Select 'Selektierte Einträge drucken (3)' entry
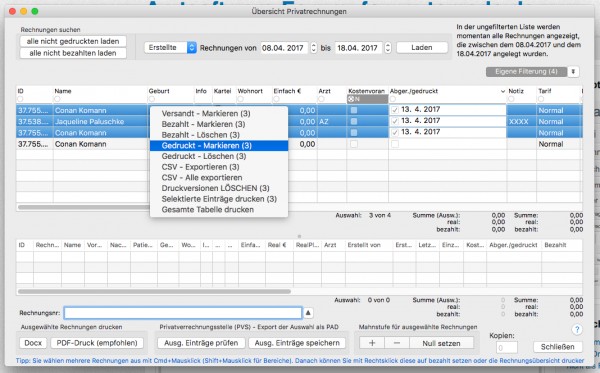Viewport: 600px width, 373px height. point(219,199)
